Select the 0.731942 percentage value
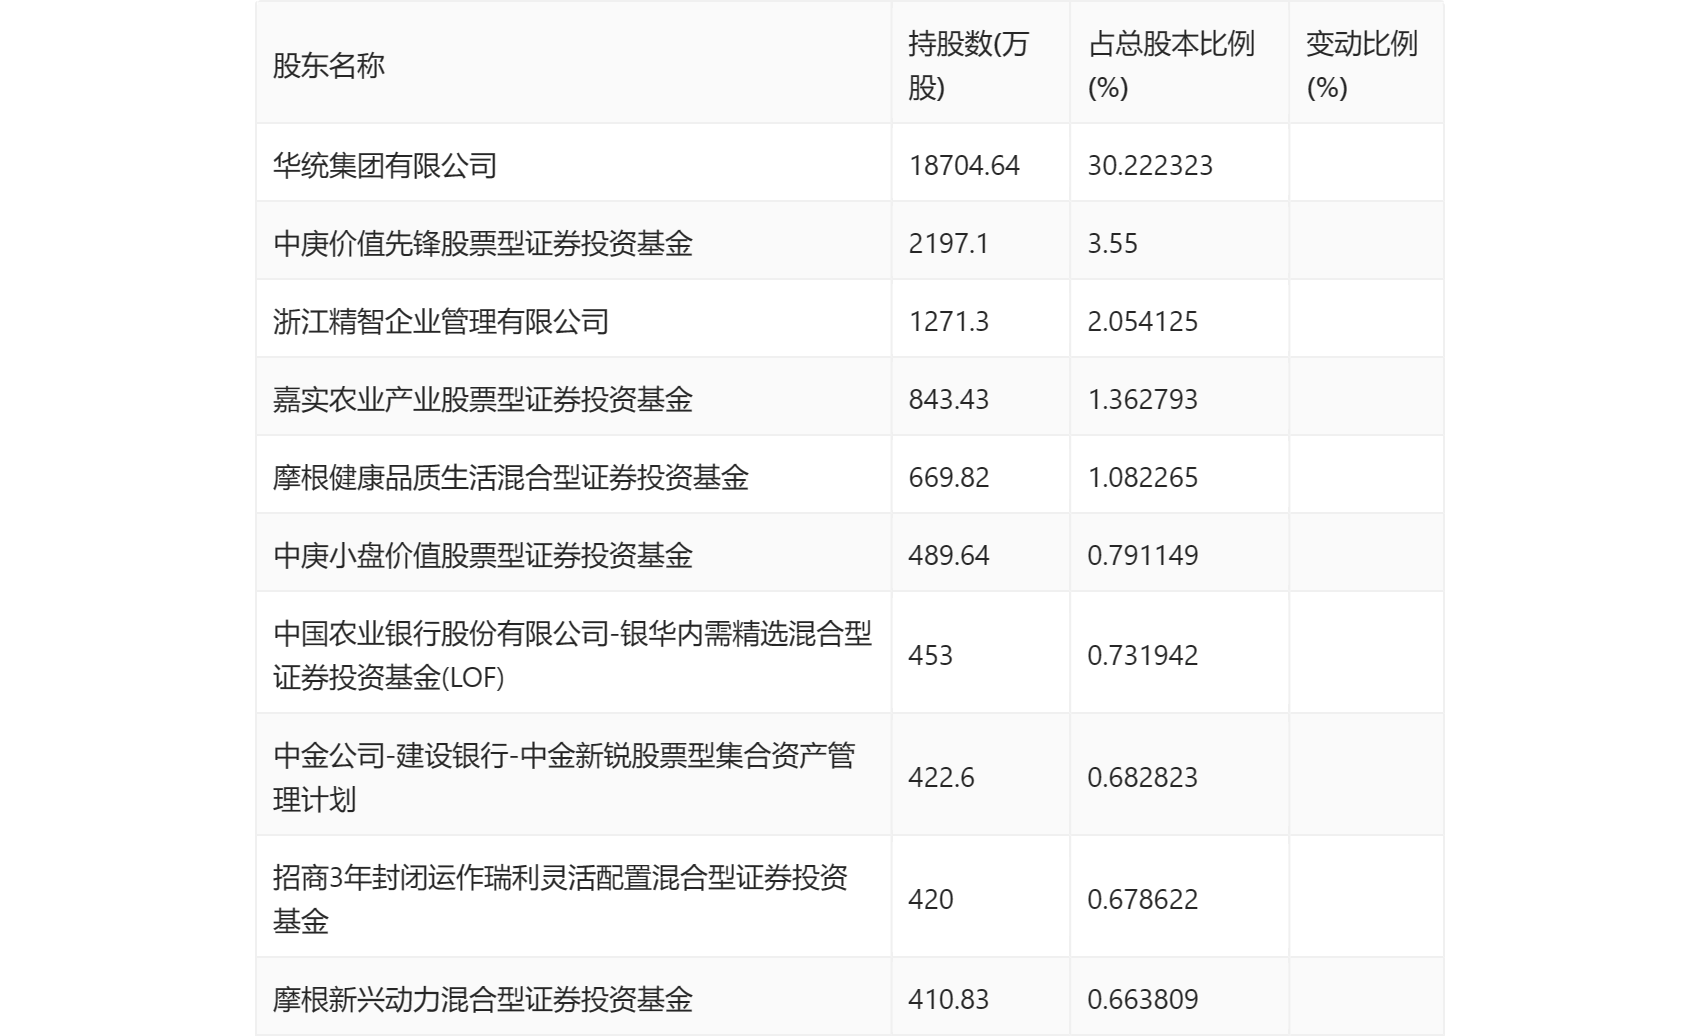Viewport: 1700px width, 1036px height. [1143, 655]
